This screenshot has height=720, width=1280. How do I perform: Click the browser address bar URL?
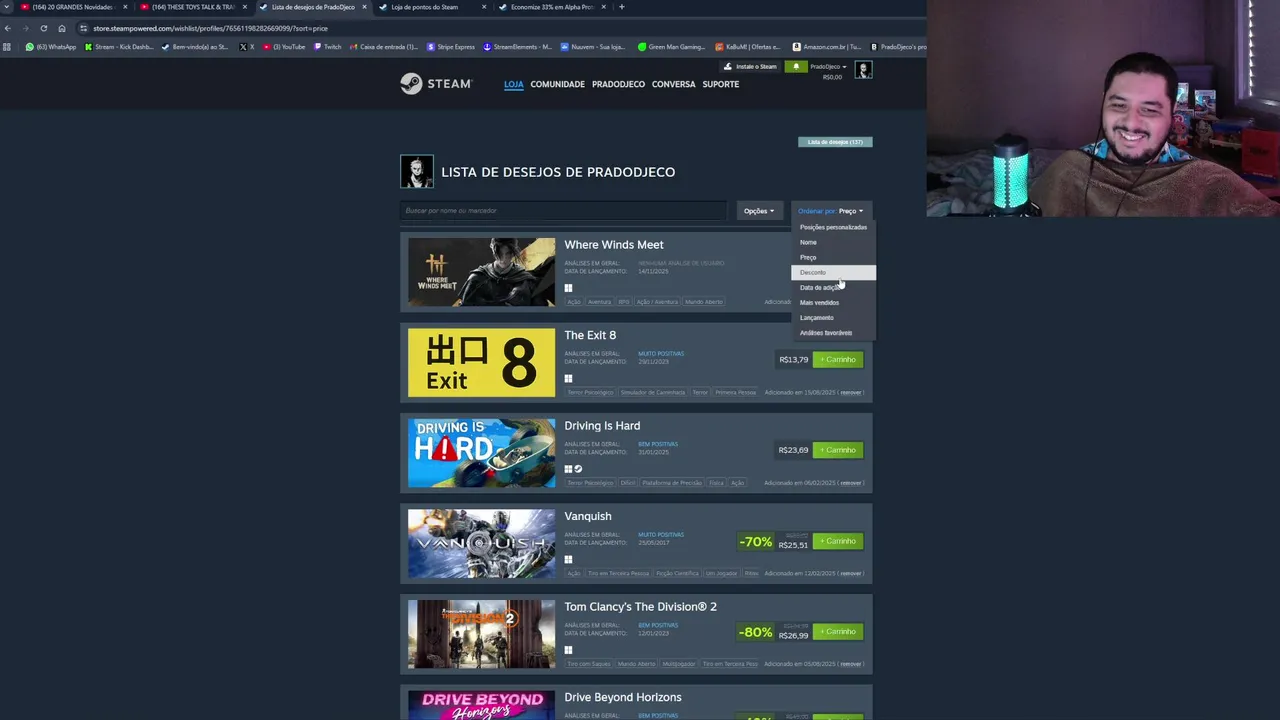(x=210, y=28)
